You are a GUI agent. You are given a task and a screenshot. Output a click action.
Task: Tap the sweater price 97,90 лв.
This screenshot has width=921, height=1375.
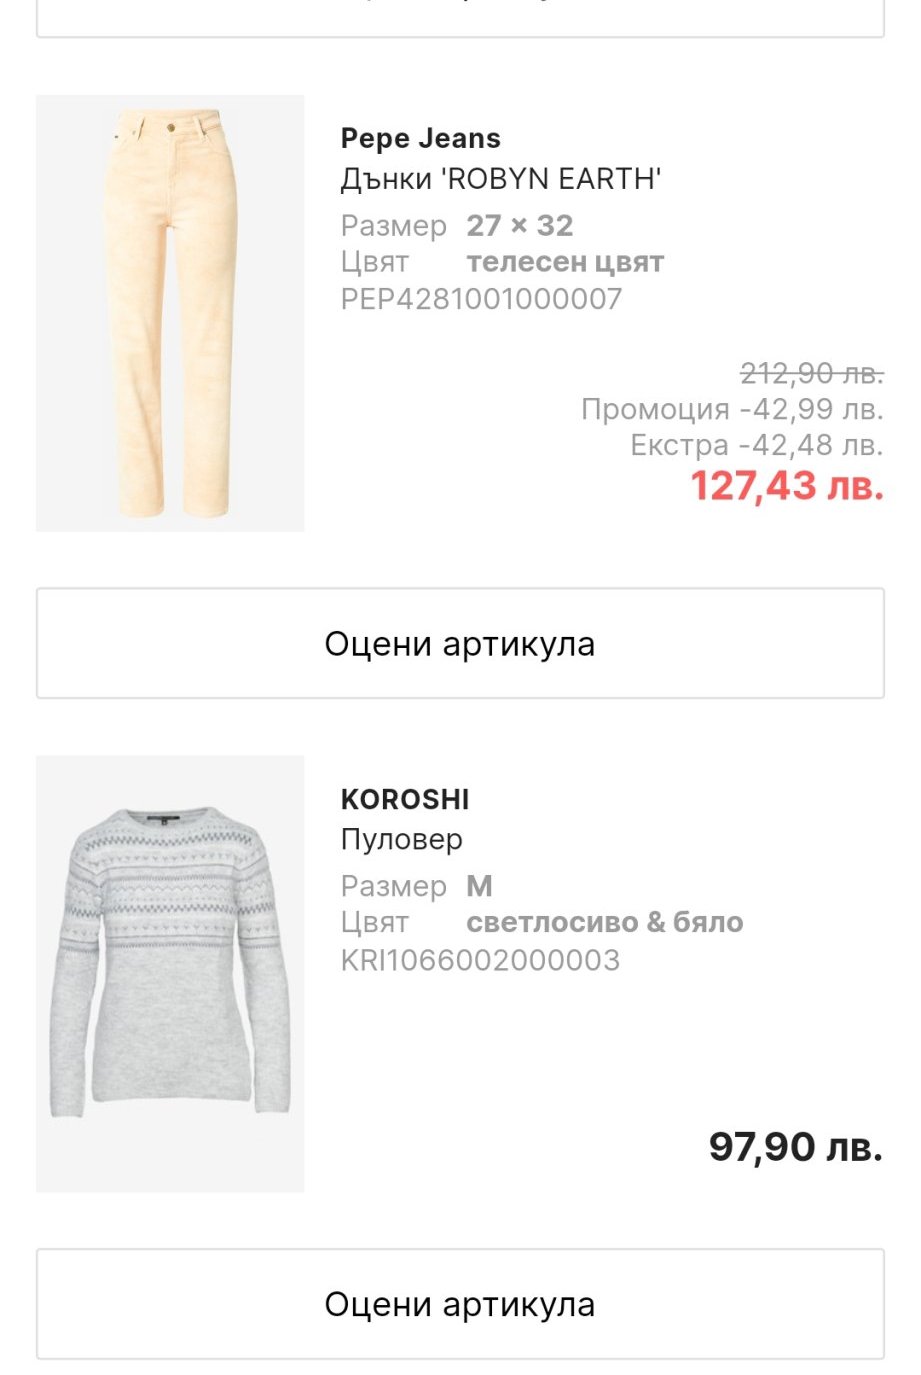tap(795, 1147)
